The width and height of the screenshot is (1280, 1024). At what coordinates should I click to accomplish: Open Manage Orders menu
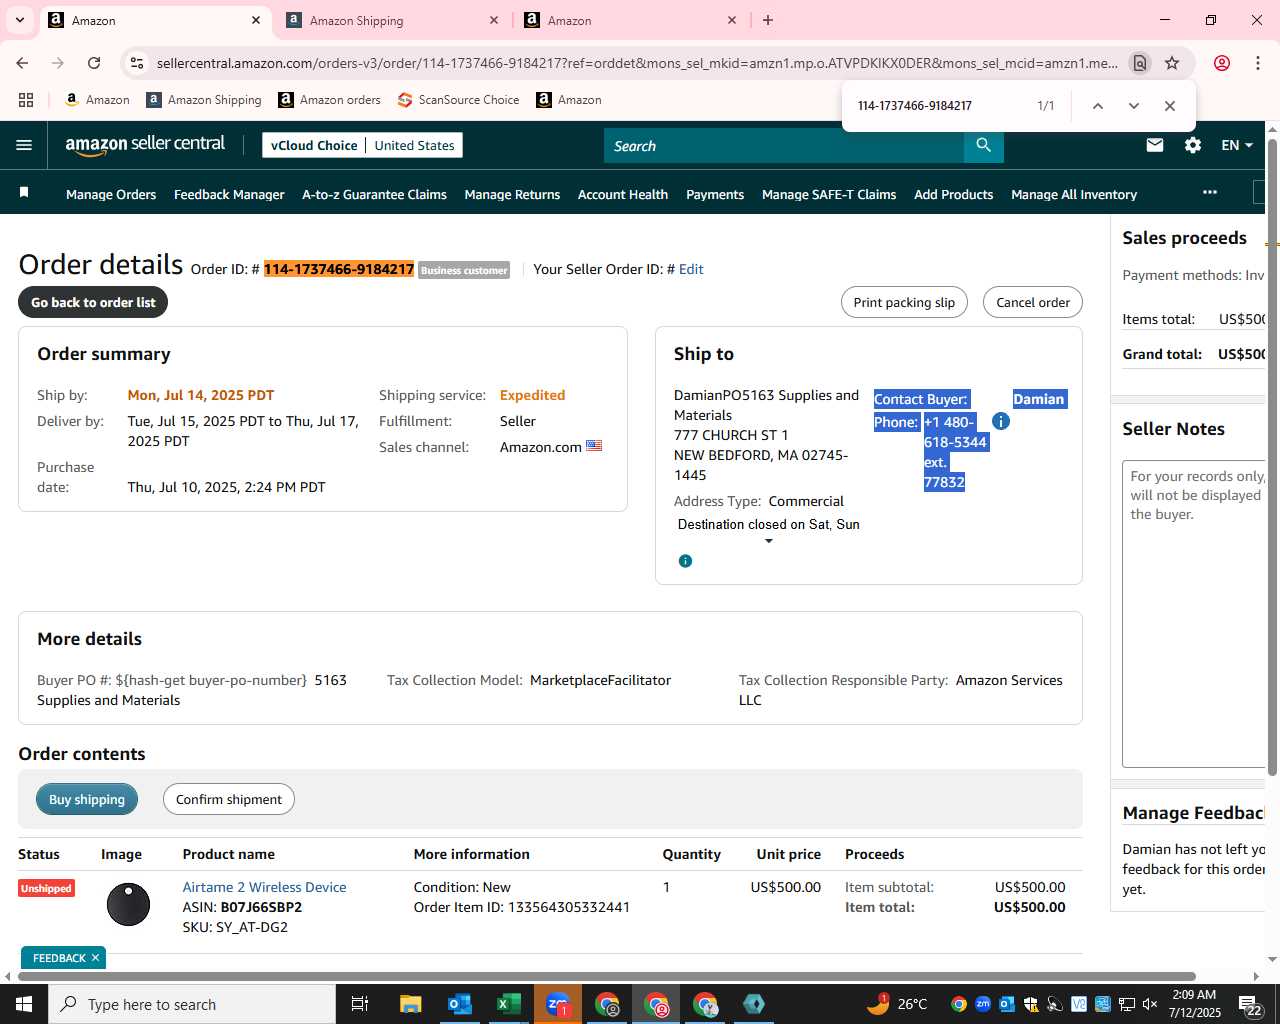(111, 194)
